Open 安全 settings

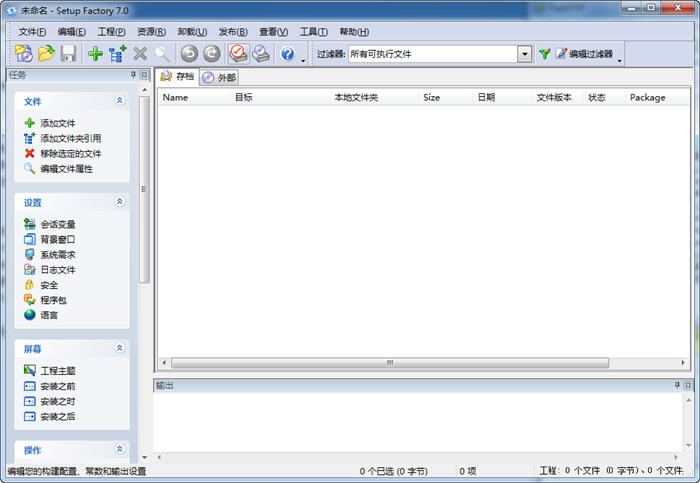click(x=41, y=285)
